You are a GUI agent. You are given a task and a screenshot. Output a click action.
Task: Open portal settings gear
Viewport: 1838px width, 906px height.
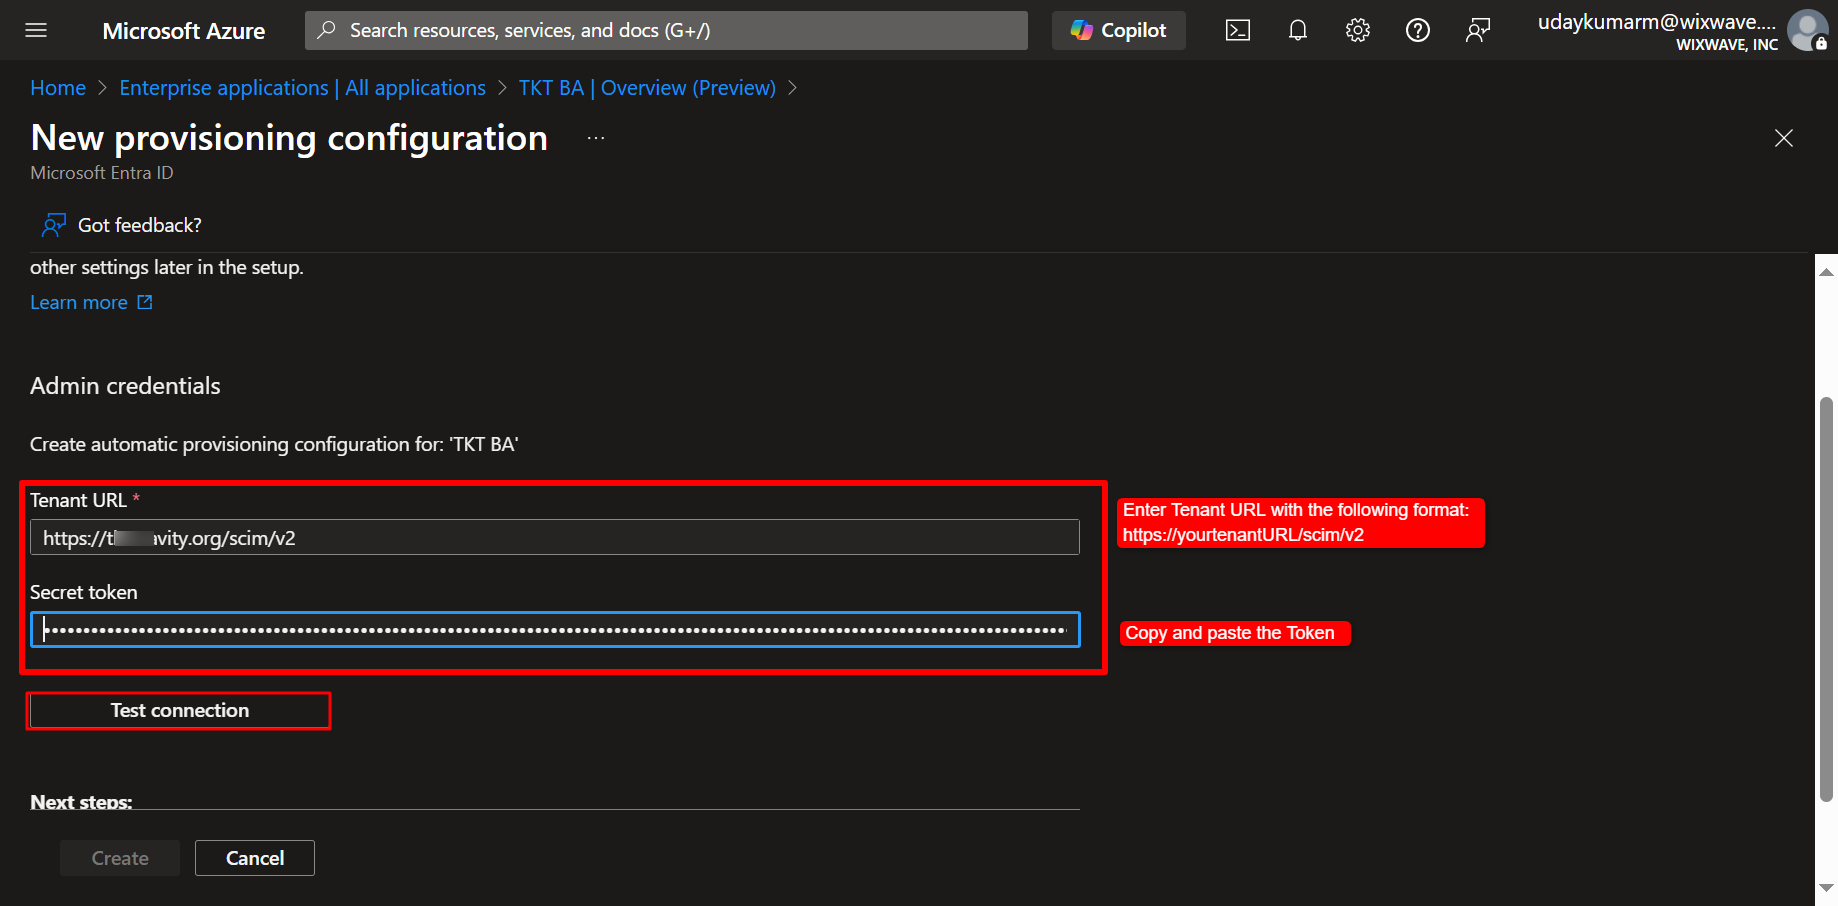(x=1358, y=30)
